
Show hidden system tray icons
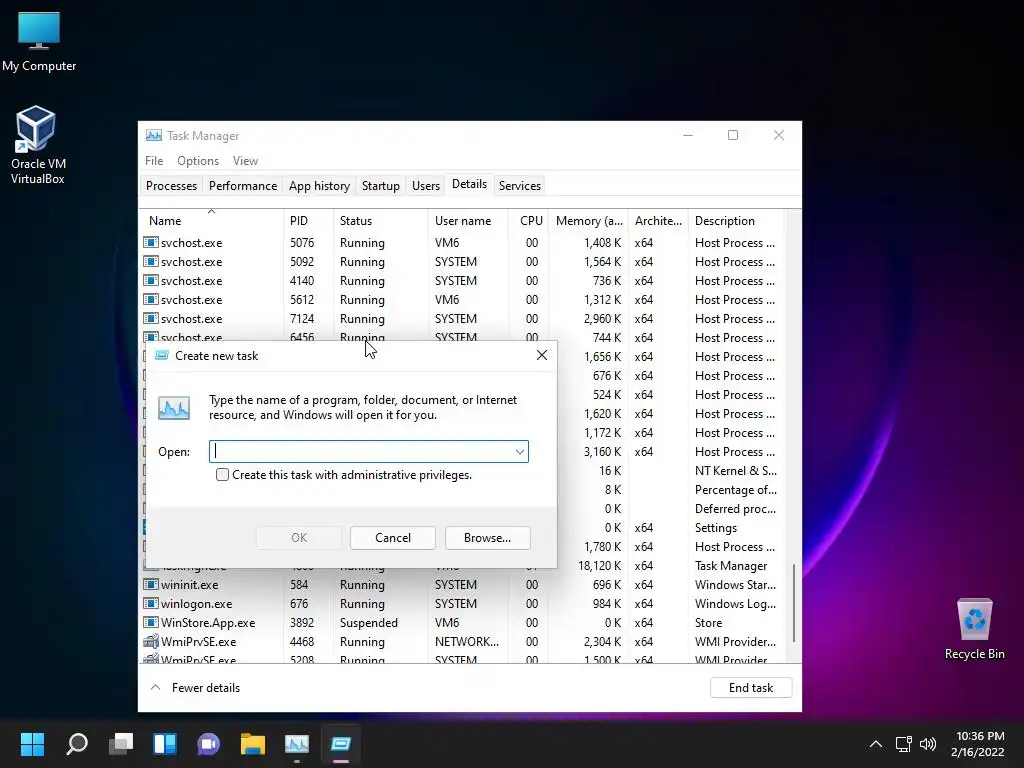tap(876, 744)
